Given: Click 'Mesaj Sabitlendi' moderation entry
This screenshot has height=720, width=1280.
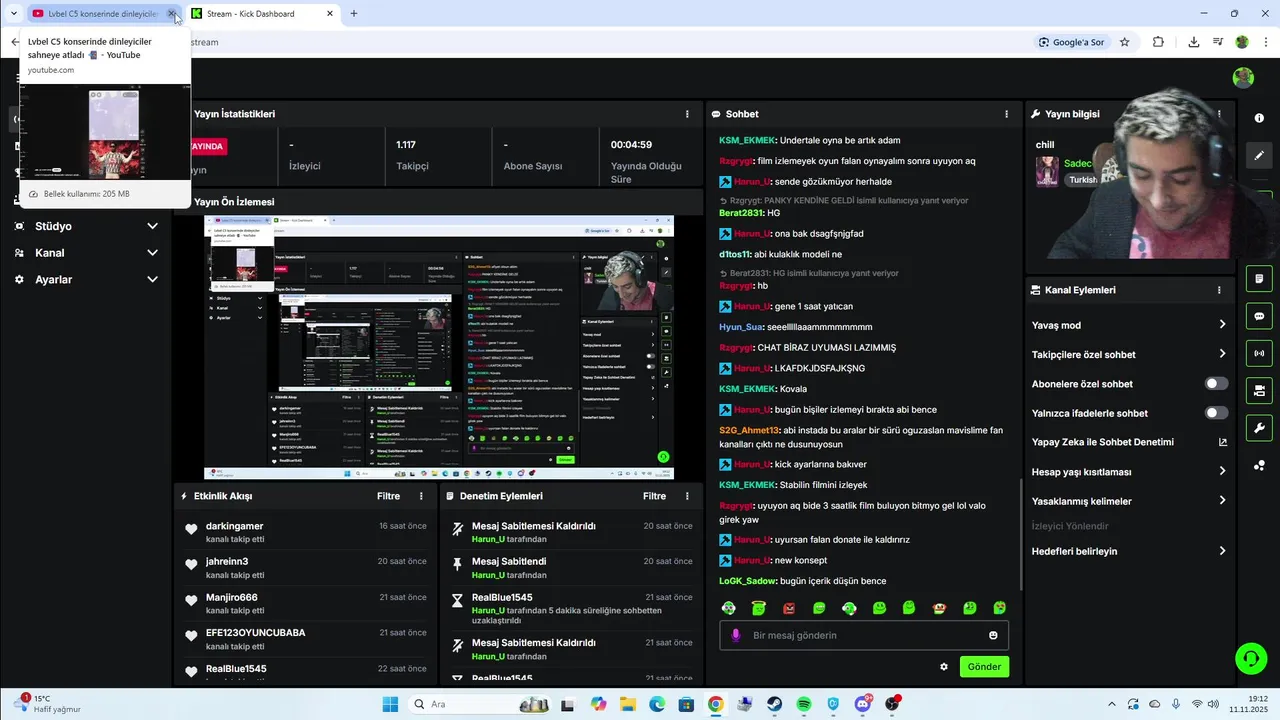Looking at the screenshot, I should (571, 568).
